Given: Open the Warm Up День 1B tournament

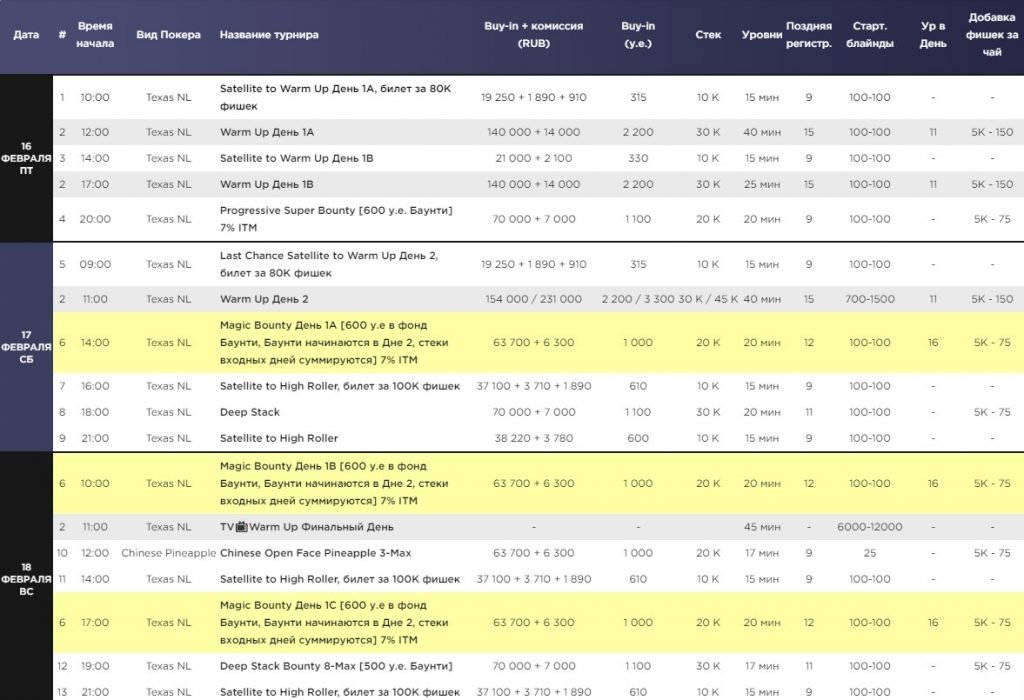Looking at the screenshot, I should point(267,184).
